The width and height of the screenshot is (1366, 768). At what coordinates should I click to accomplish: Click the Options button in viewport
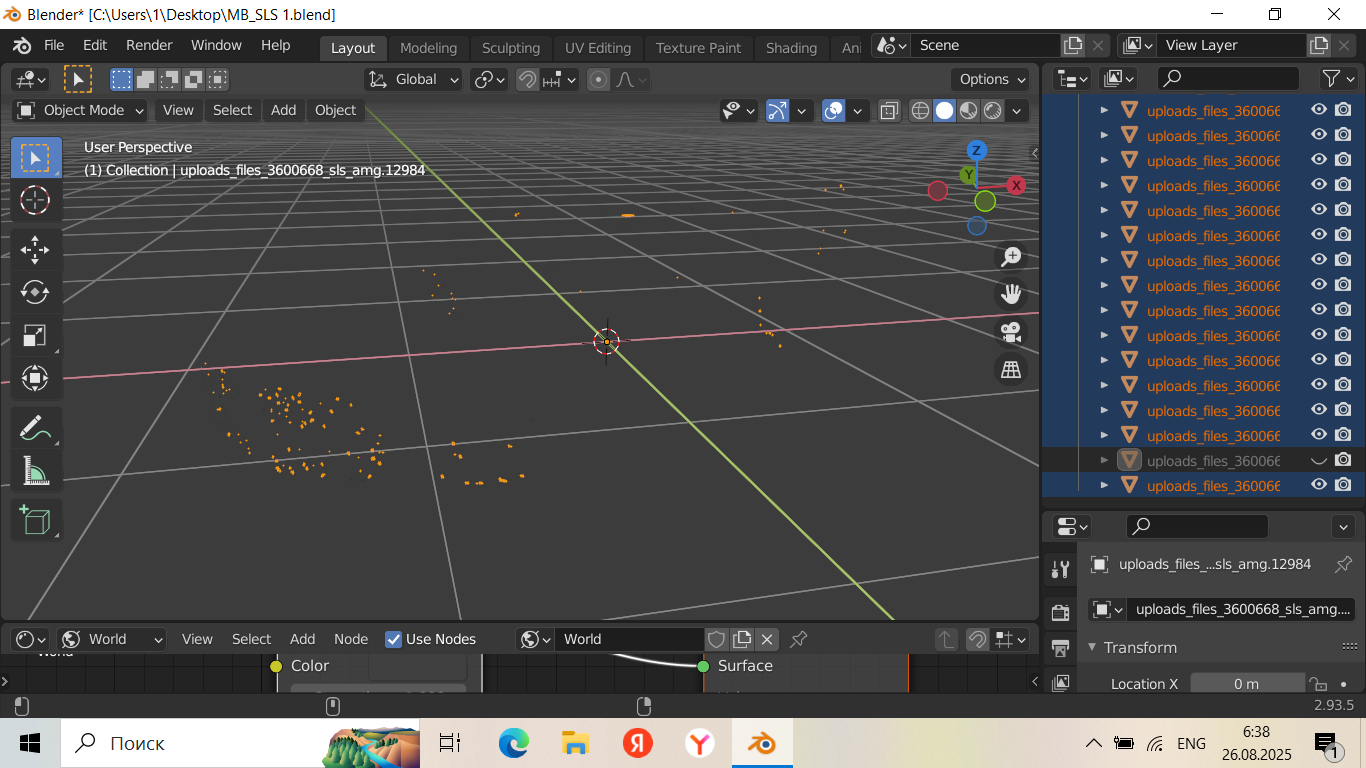[x=993, y=80]
